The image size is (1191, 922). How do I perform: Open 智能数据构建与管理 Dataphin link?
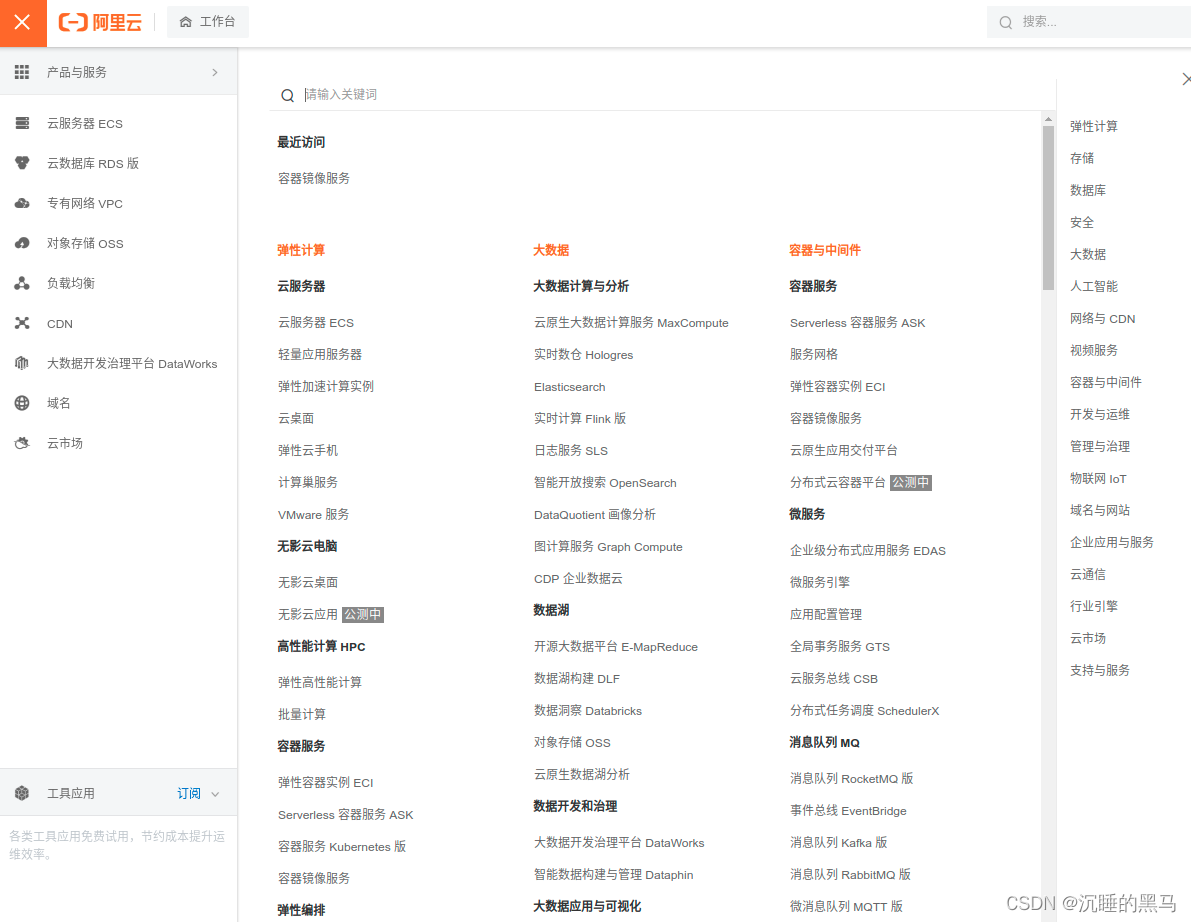[x=614, y=874]
